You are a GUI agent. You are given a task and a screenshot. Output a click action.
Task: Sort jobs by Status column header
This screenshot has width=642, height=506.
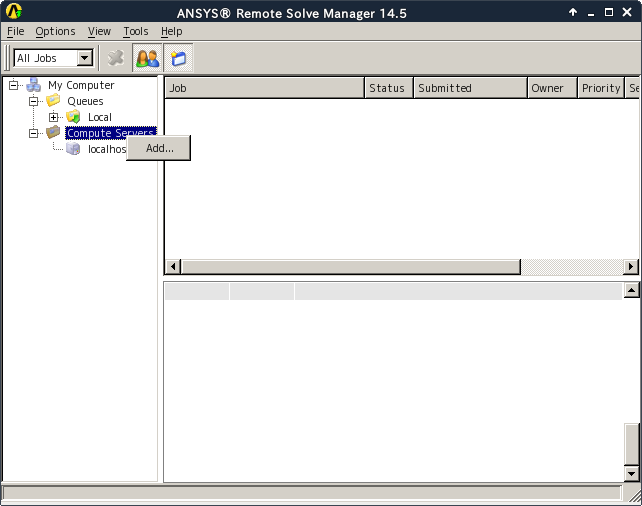(x=387, y=88)
